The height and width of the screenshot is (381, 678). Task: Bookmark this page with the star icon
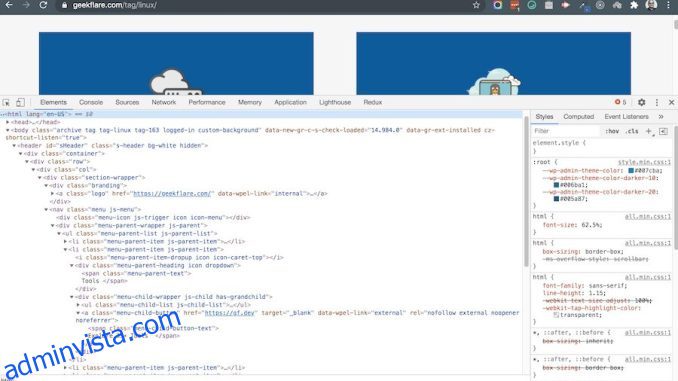coord(476,5)
